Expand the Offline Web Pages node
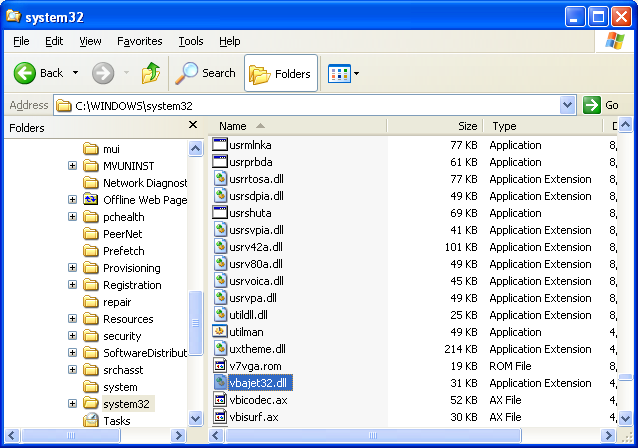The image size is (638, 448). [x=72, y=199]
